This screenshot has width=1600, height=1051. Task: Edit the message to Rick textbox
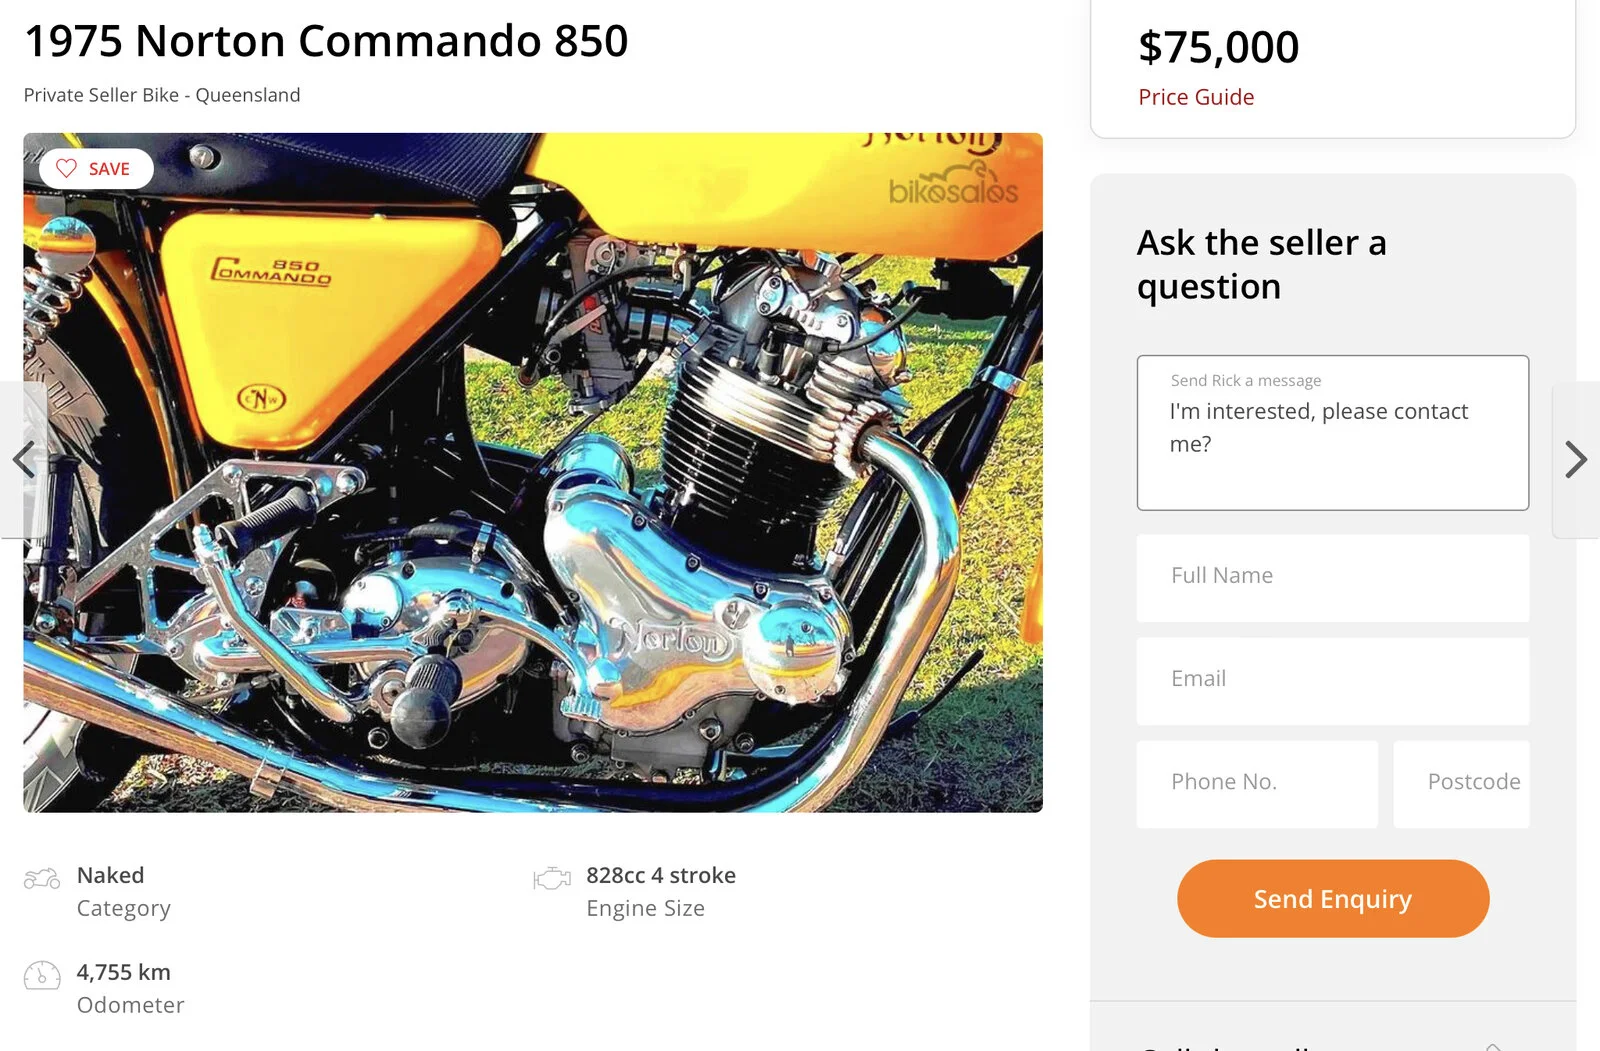coord(1332,432)
